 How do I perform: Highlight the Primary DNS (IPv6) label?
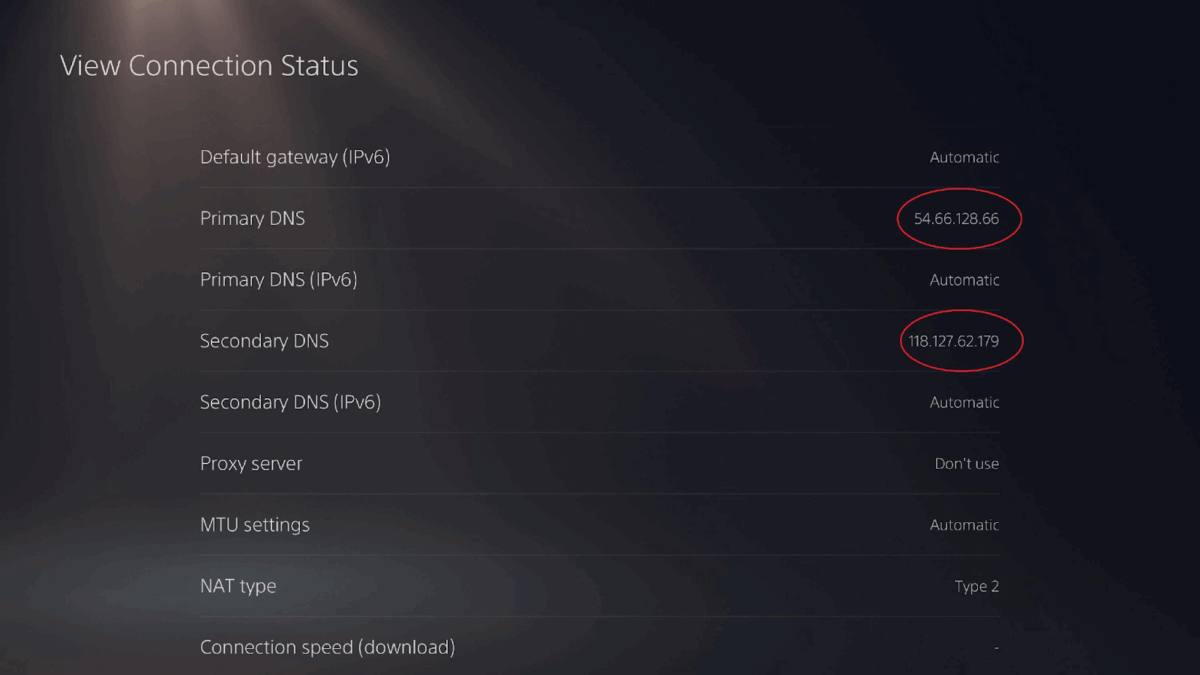pyautogui.click(x=278, y=280)
